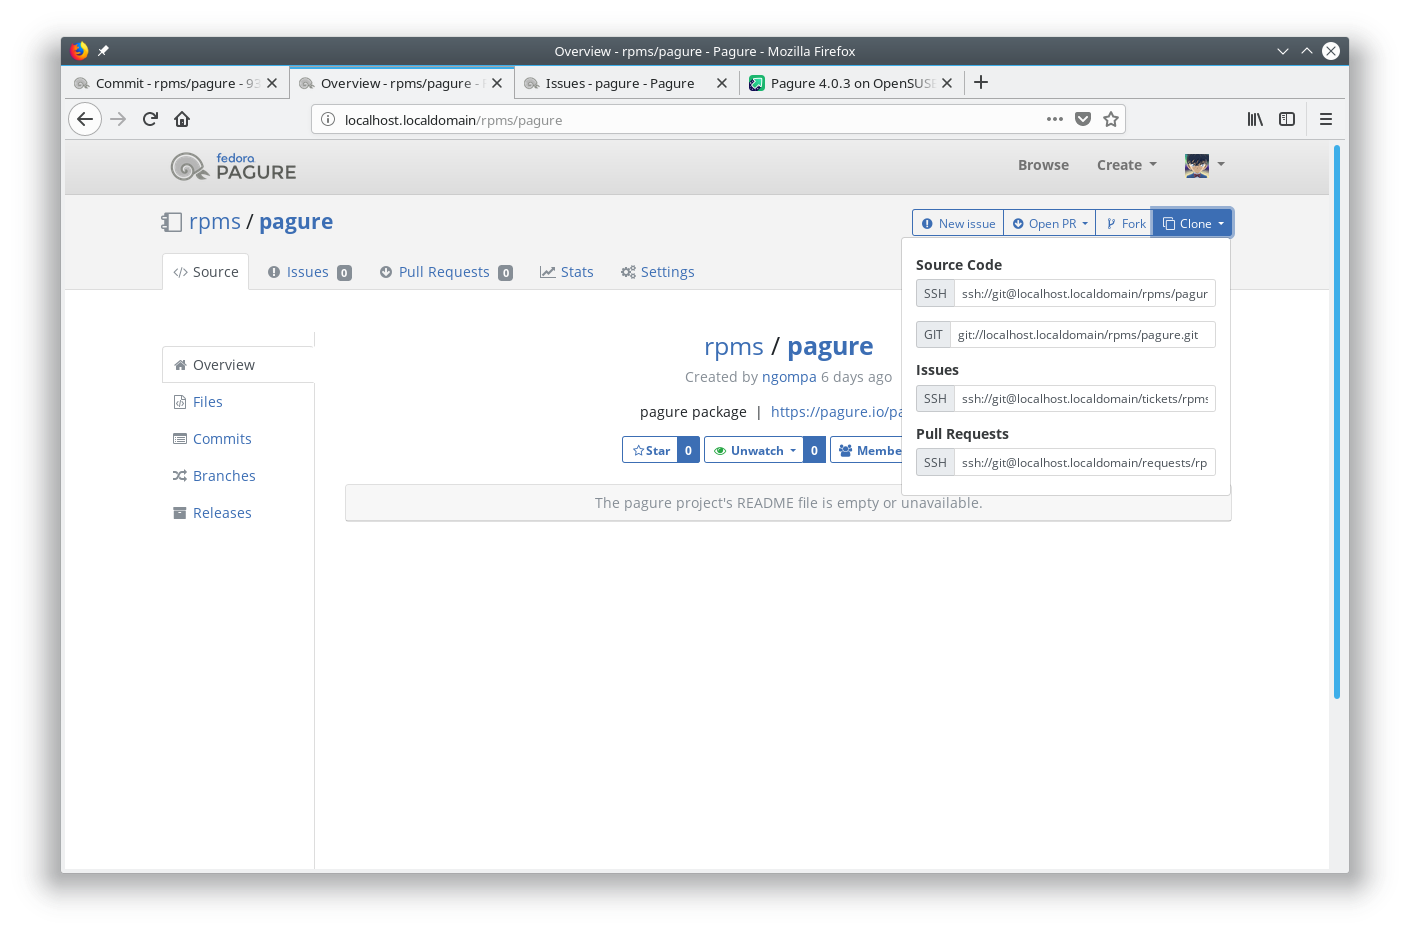The width and height of the screenshot is (1410, 934).
Task: Select the Source Code SSH clone URL field
Action: point(1084,294)
